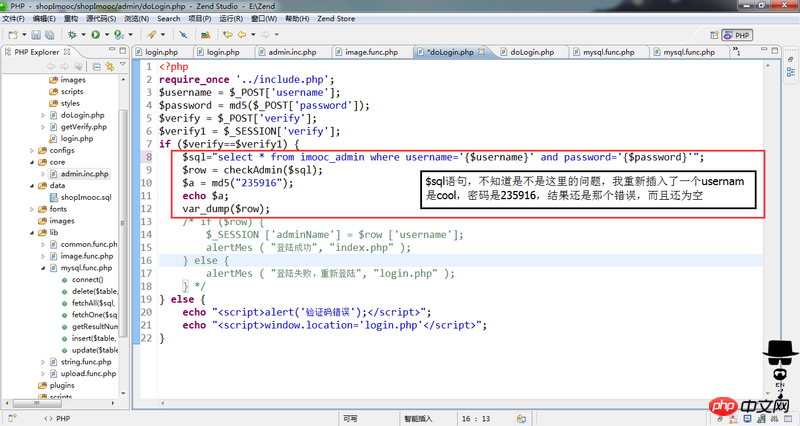This screenshot has width=800, height=426.
Task: Expand the fonts folder
Action: click(32, 209)
